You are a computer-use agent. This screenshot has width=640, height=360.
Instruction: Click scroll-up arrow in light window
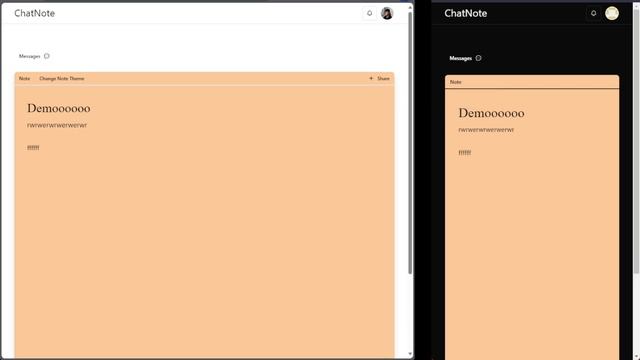410,7
